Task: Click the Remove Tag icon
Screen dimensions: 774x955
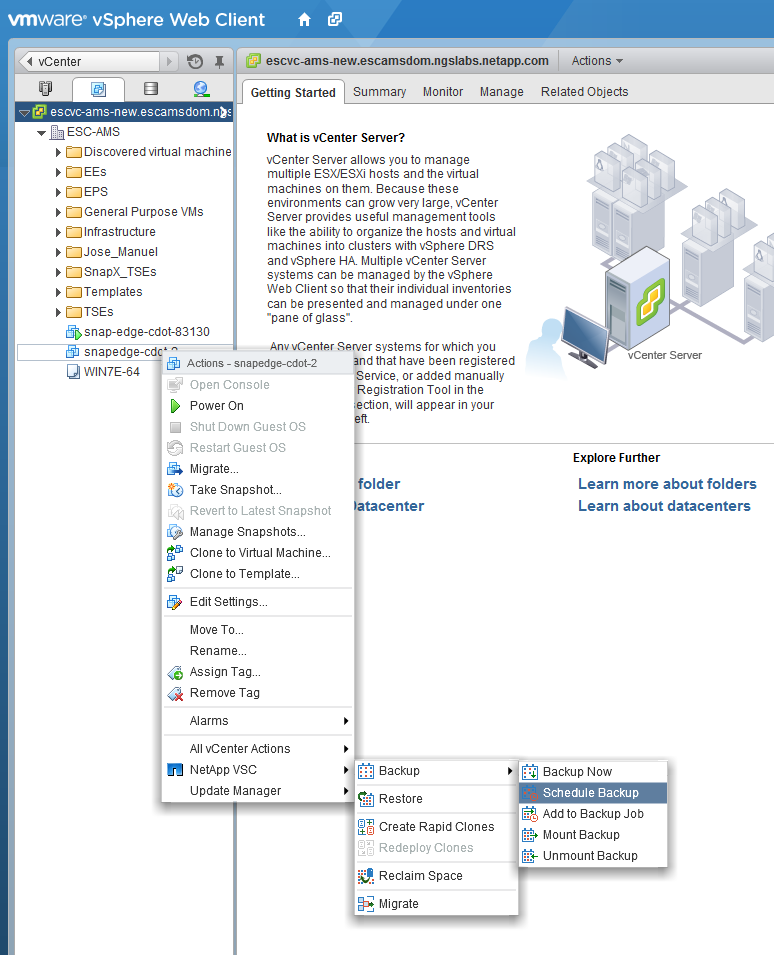Action: click(175, 693)
